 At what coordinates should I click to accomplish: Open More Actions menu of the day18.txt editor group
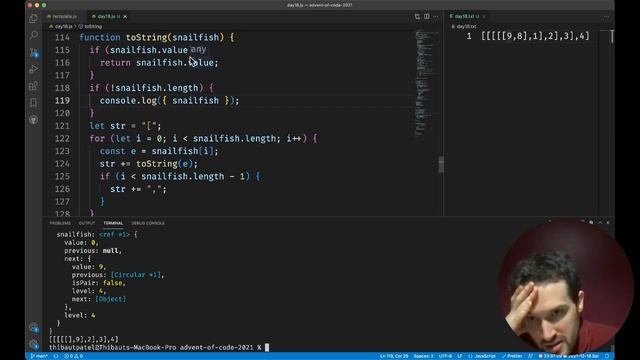pos(607,16)
